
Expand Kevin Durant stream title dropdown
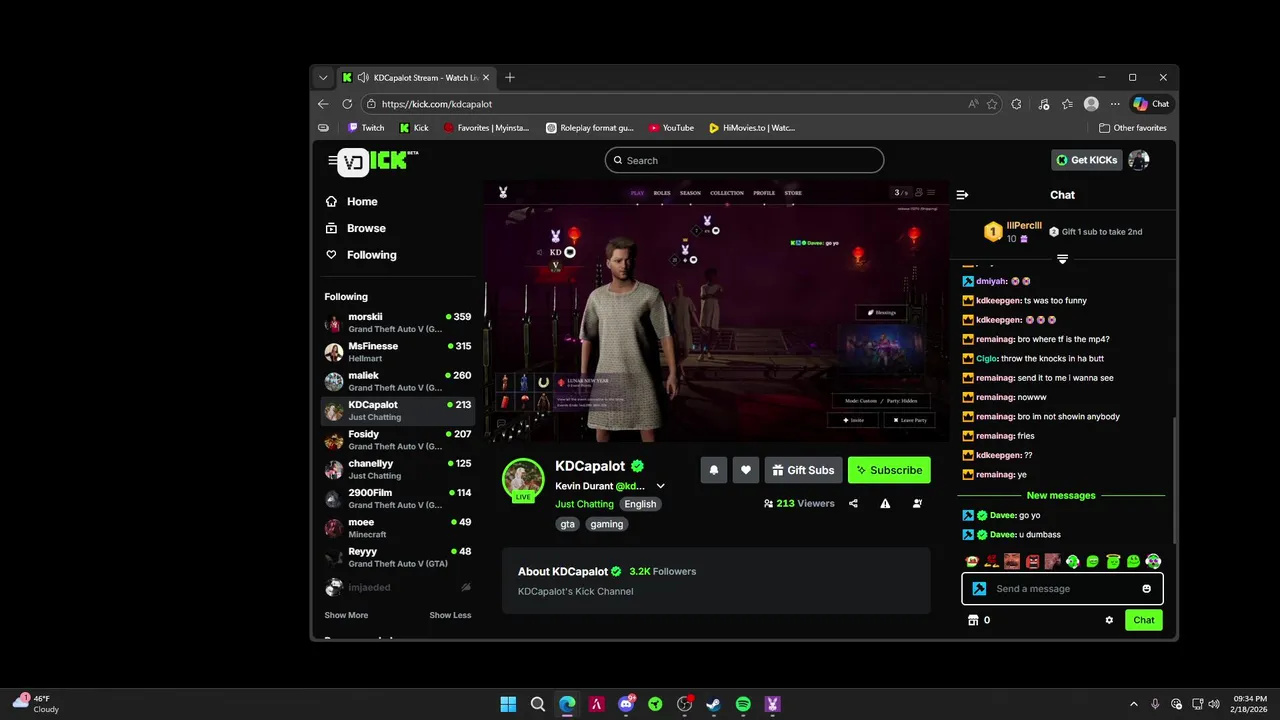tap(660, 486)
